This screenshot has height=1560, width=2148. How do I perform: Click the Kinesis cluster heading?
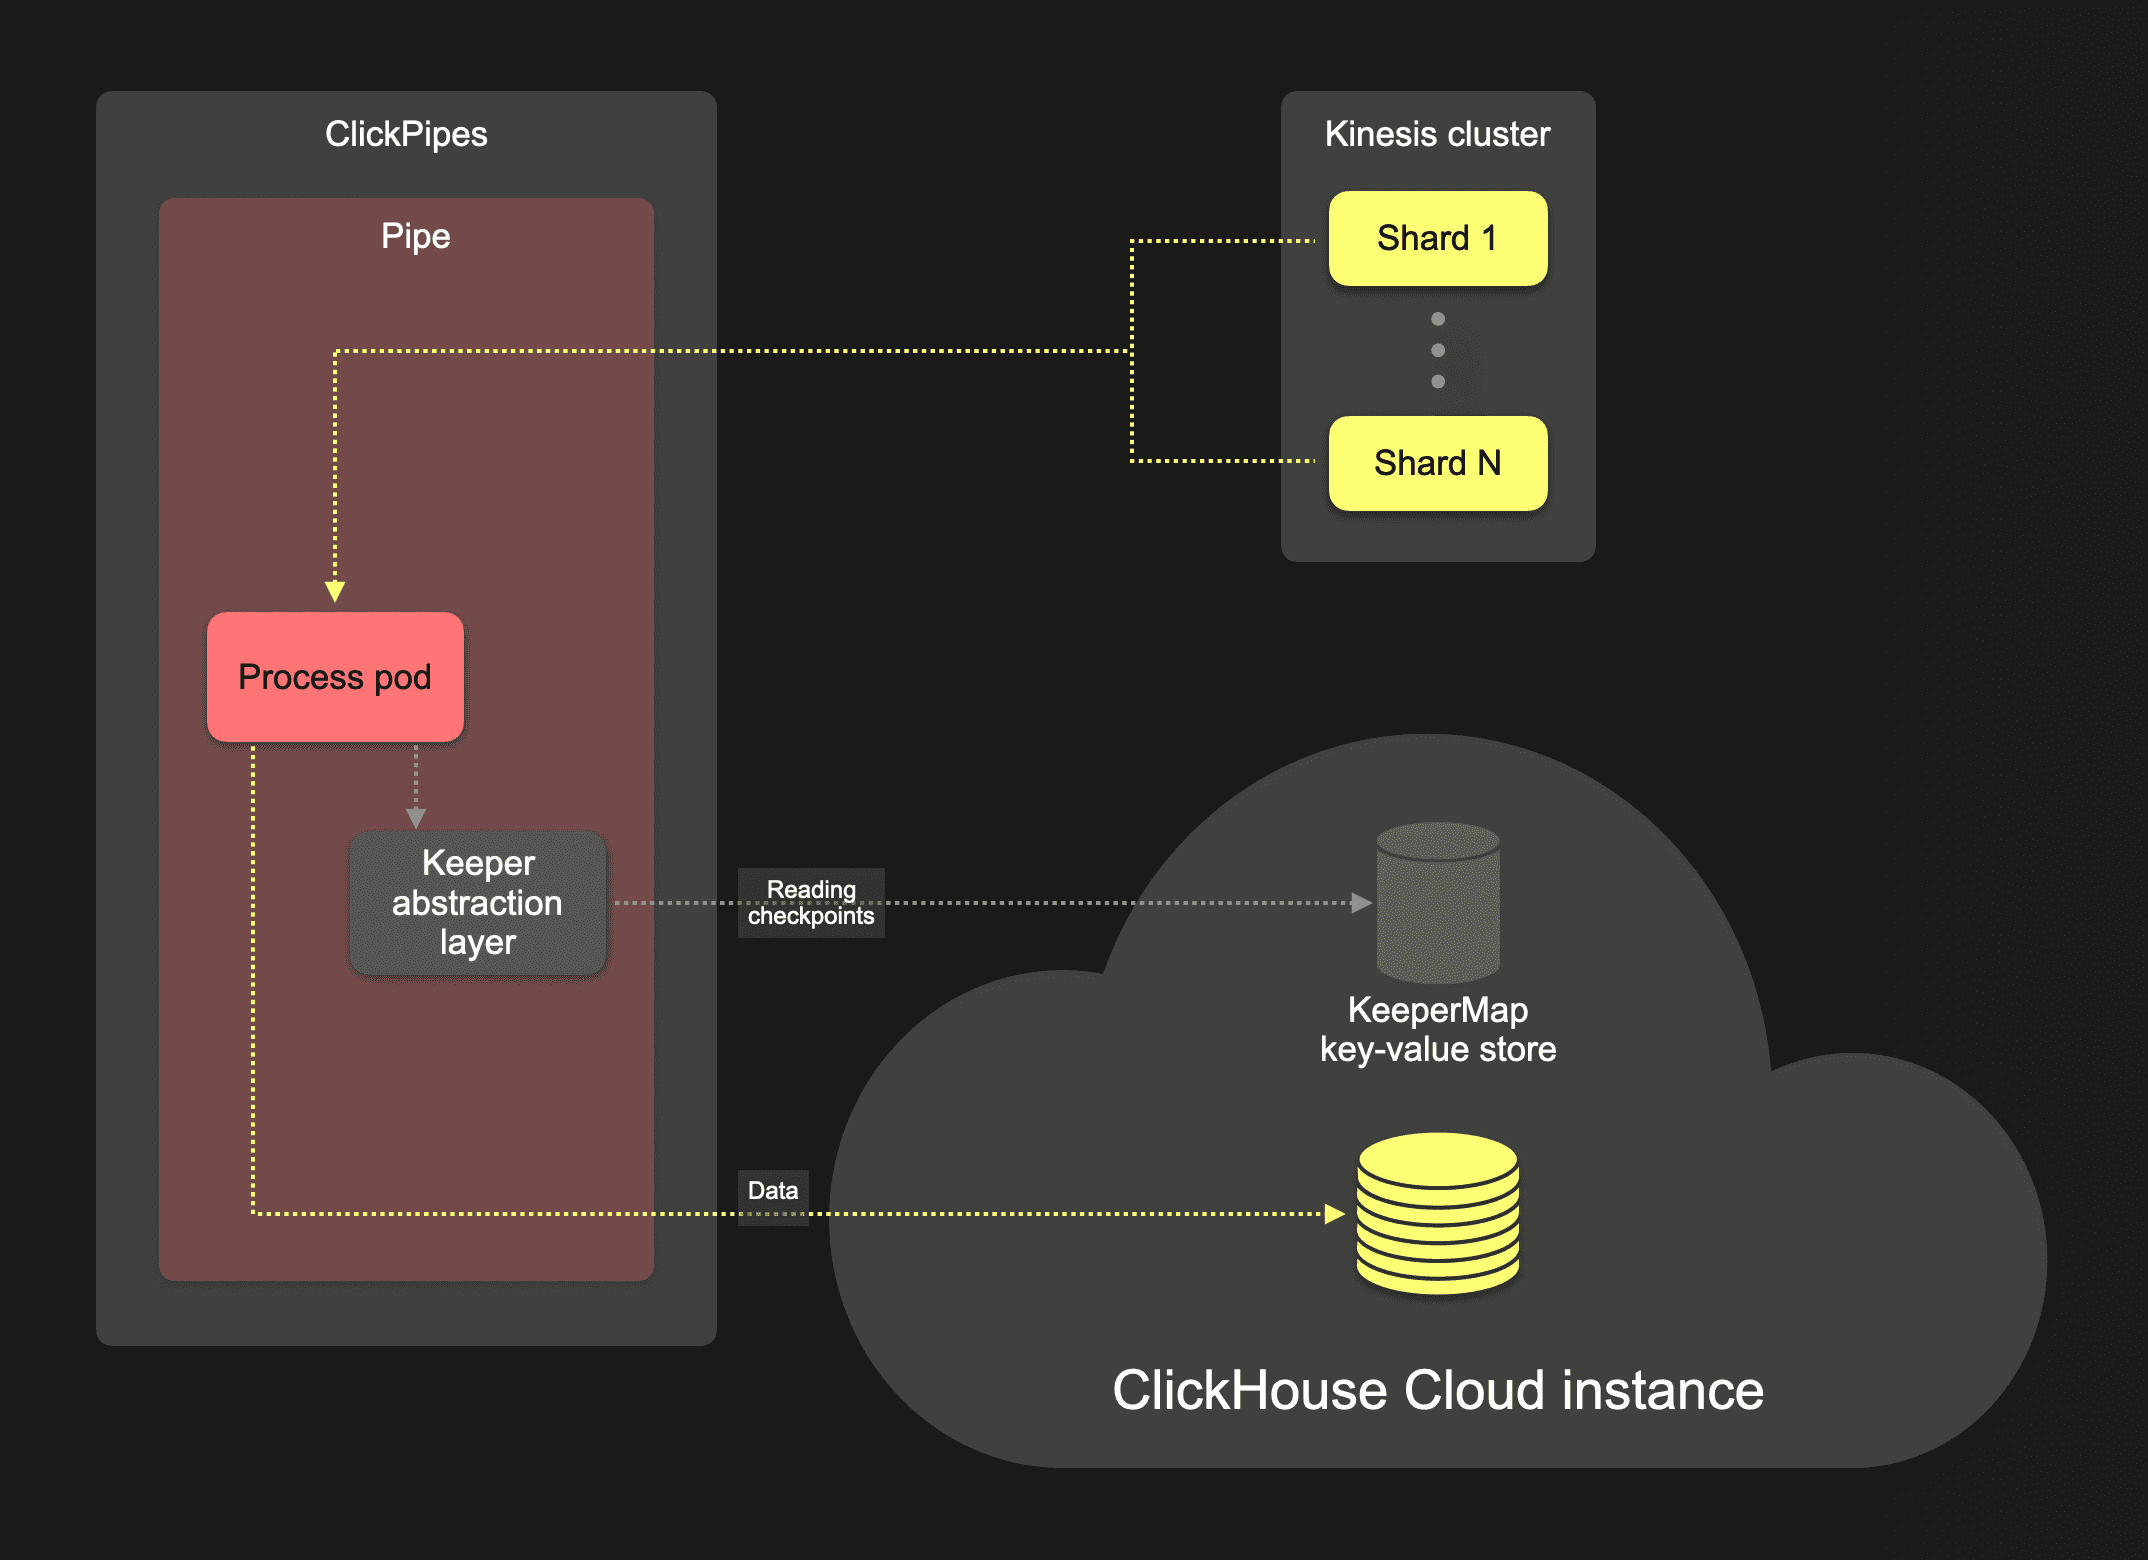[1437, 134]
